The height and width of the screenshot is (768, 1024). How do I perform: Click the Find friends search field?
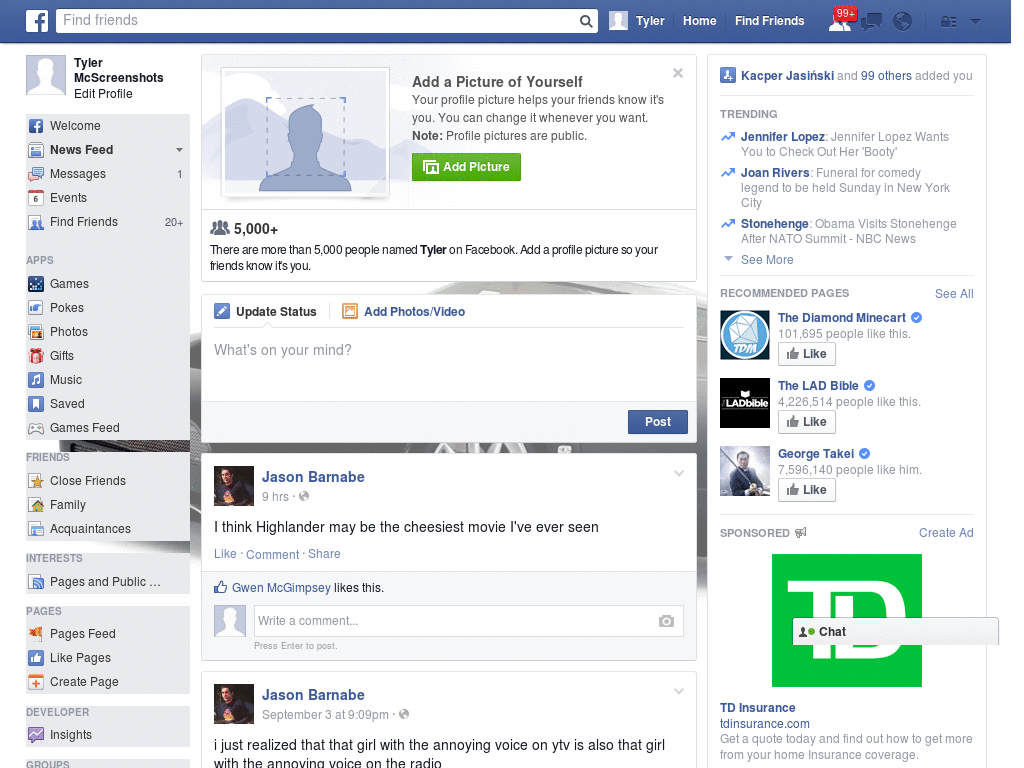point(318,21)
